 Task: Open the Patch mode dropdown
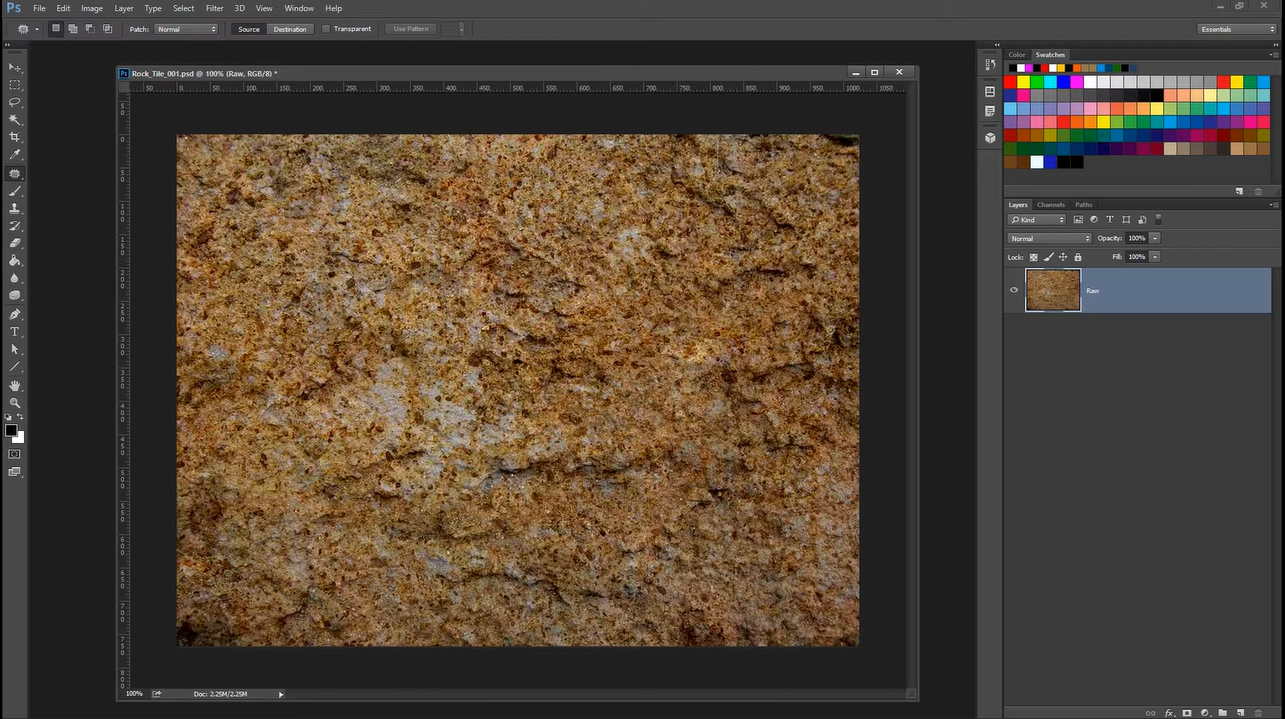coord(186,29)
